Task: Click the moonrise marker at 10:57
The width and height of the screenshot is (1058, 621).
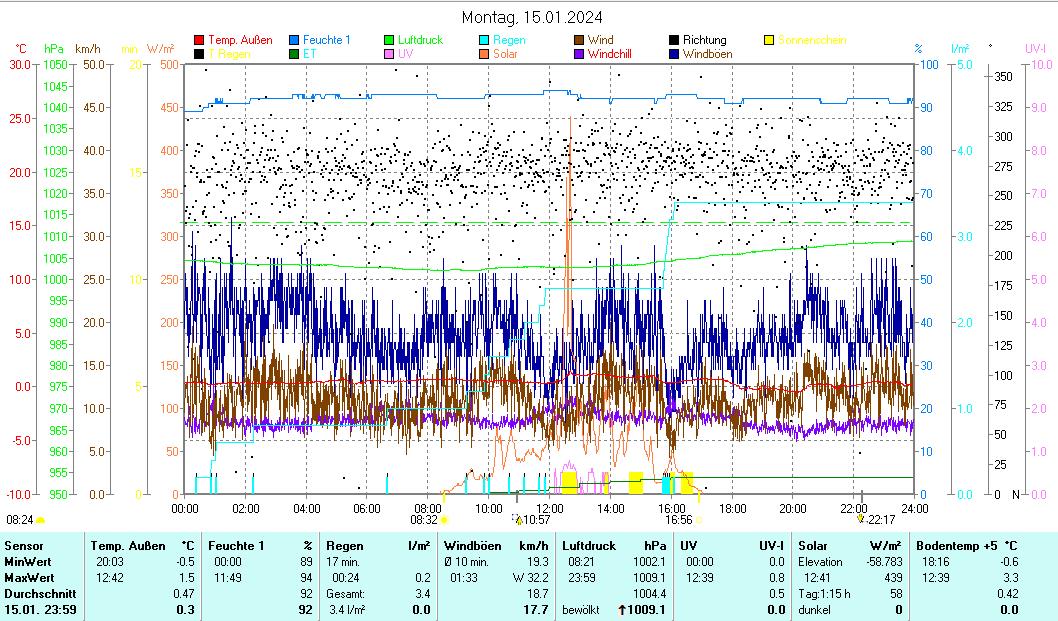Action: click(518, 520)
